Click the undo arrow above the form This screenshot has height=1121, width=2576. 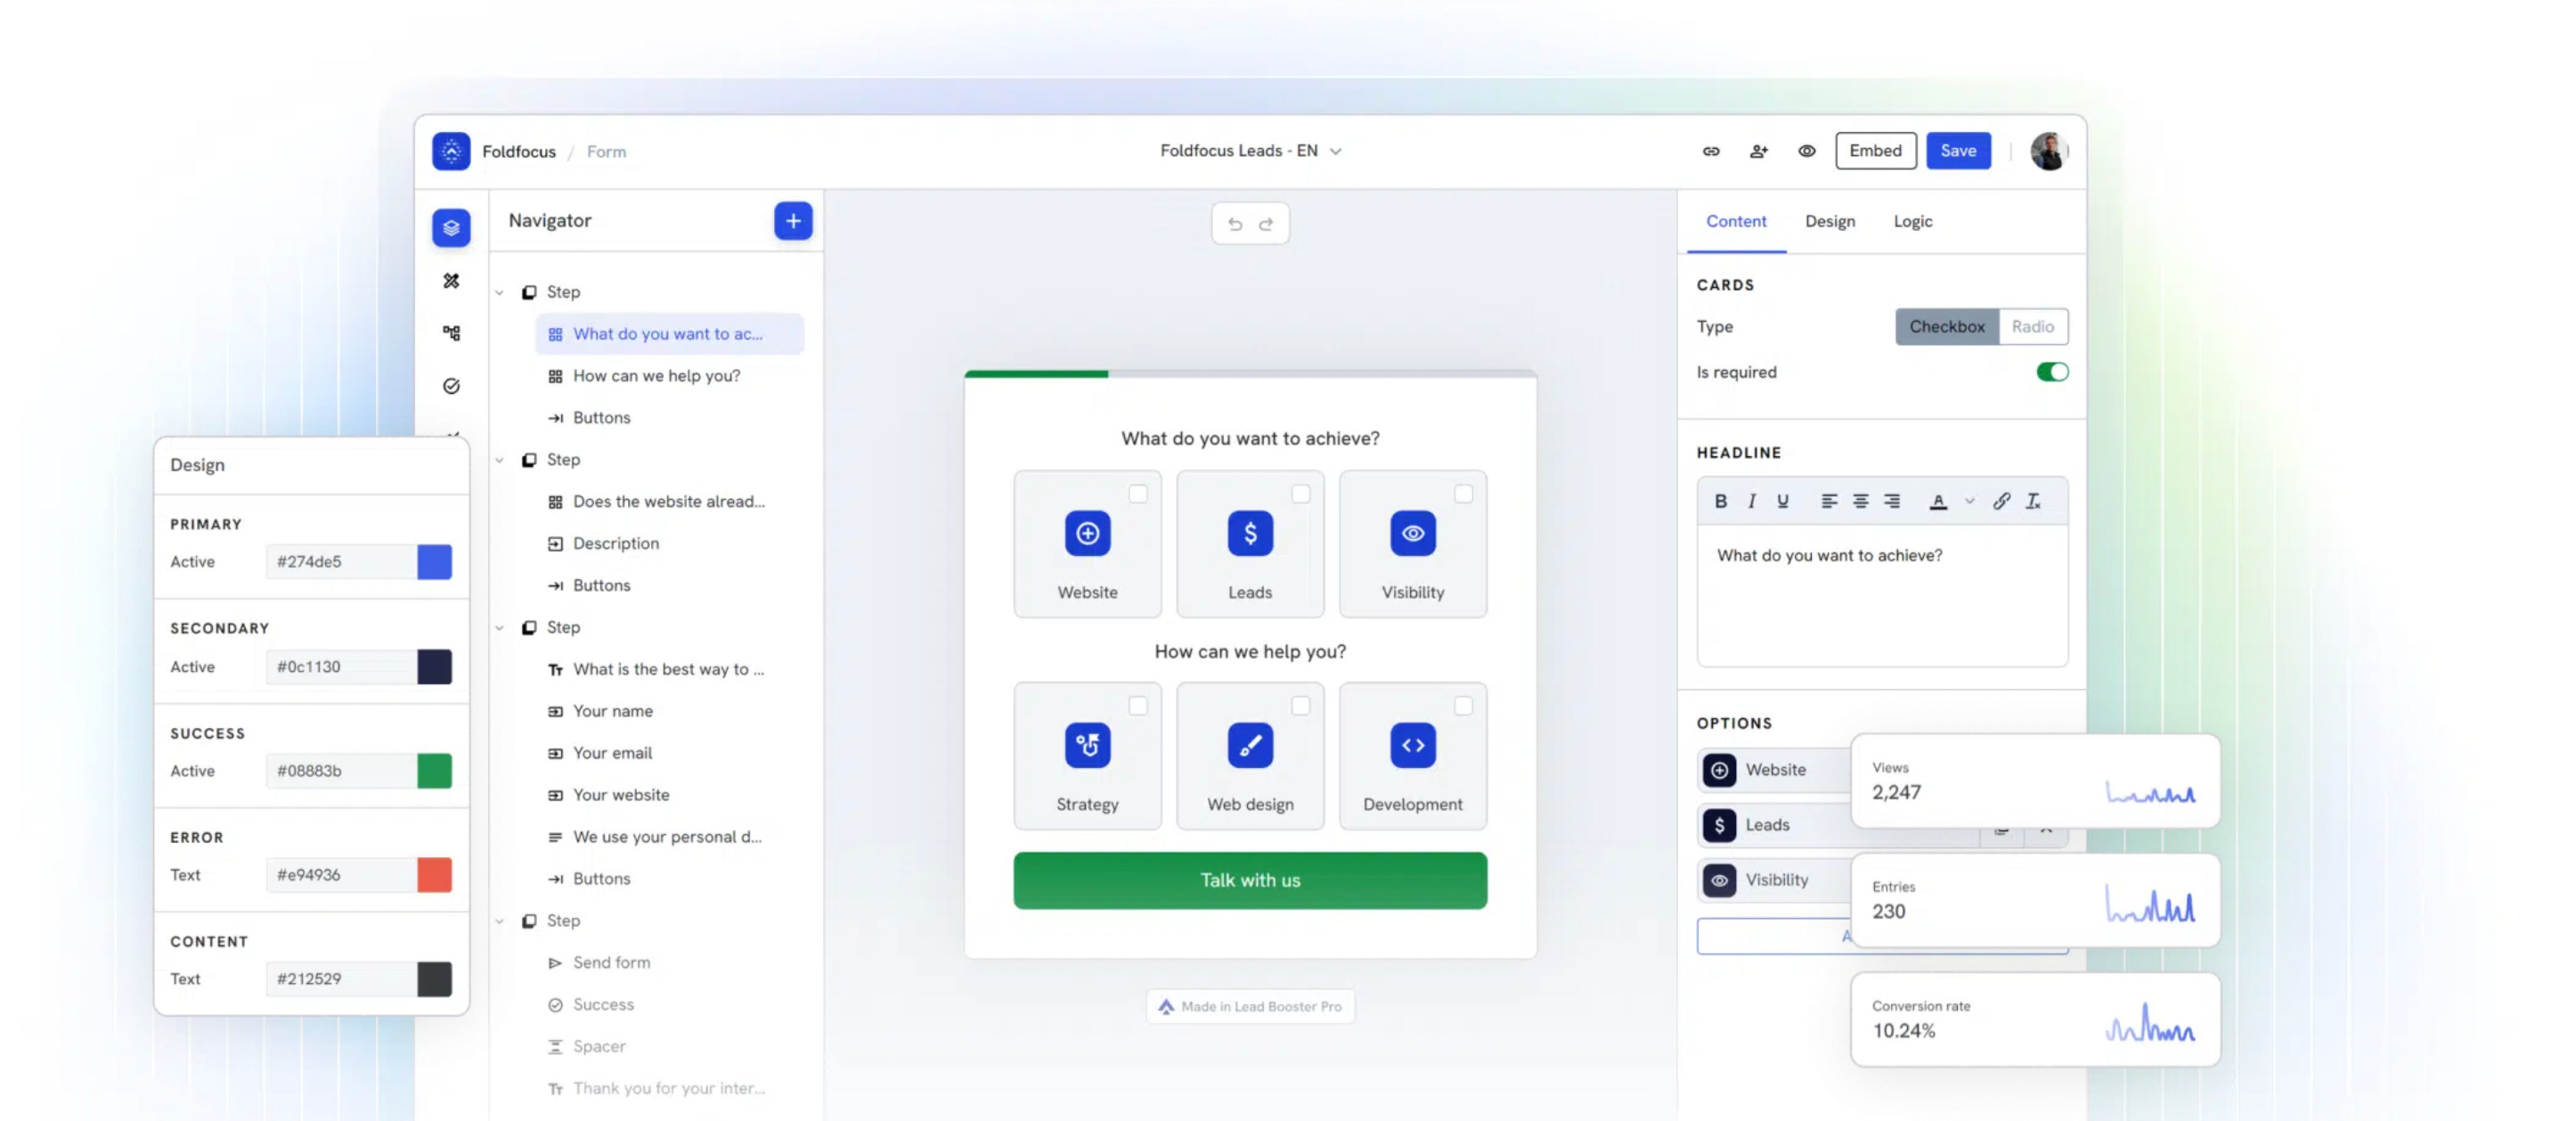[x=1235, y=224]
